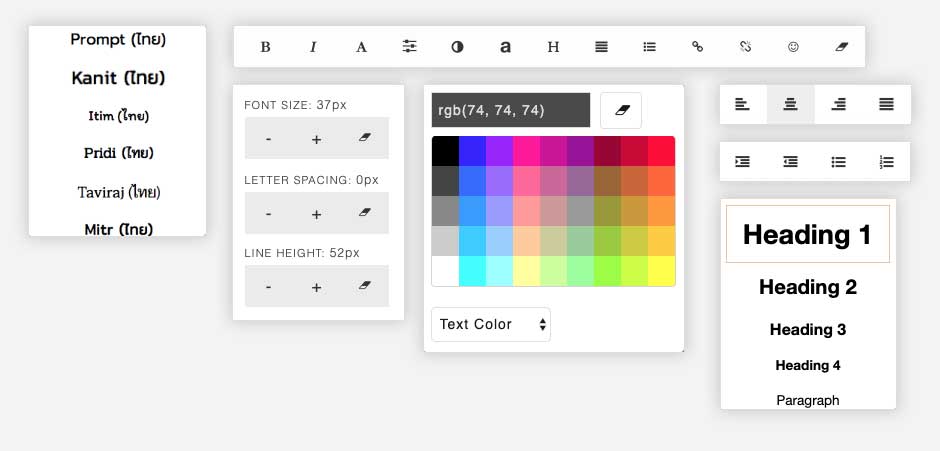Align text right
Image resolution: width=940 pixels, height=451 pixels.
[839, 104]
